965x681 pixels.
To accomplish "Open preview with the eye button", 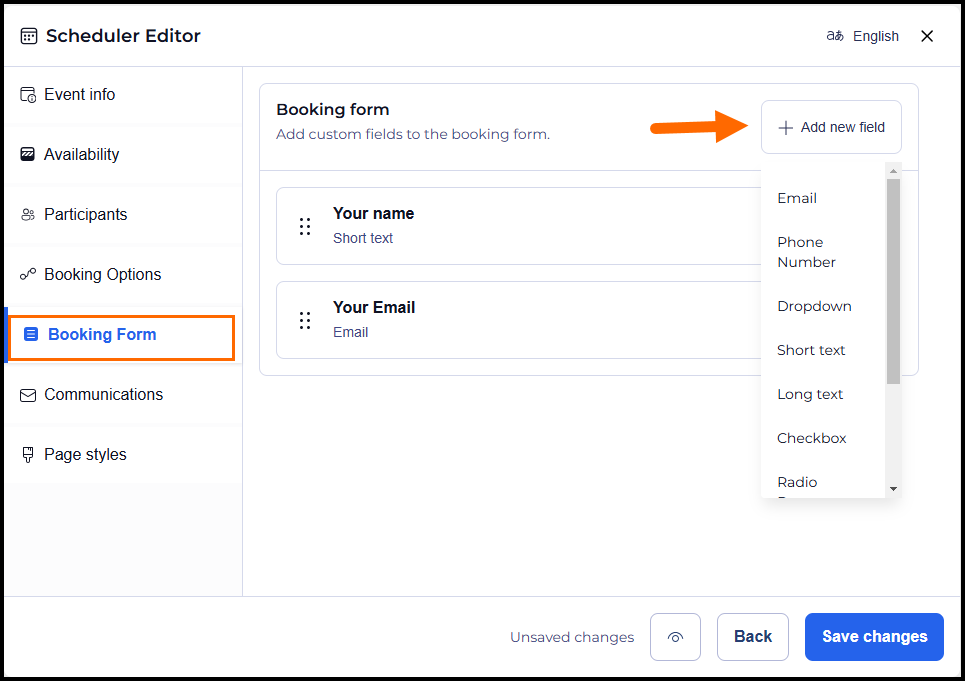I will [x=675, y=637].
